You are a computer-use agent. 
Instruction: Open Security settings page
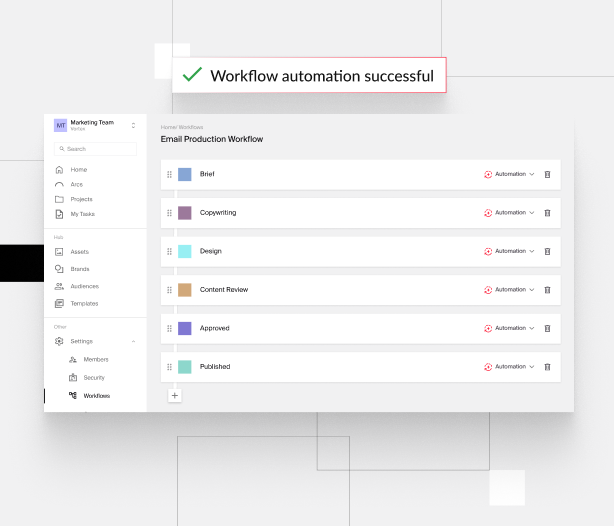(94, 378)
